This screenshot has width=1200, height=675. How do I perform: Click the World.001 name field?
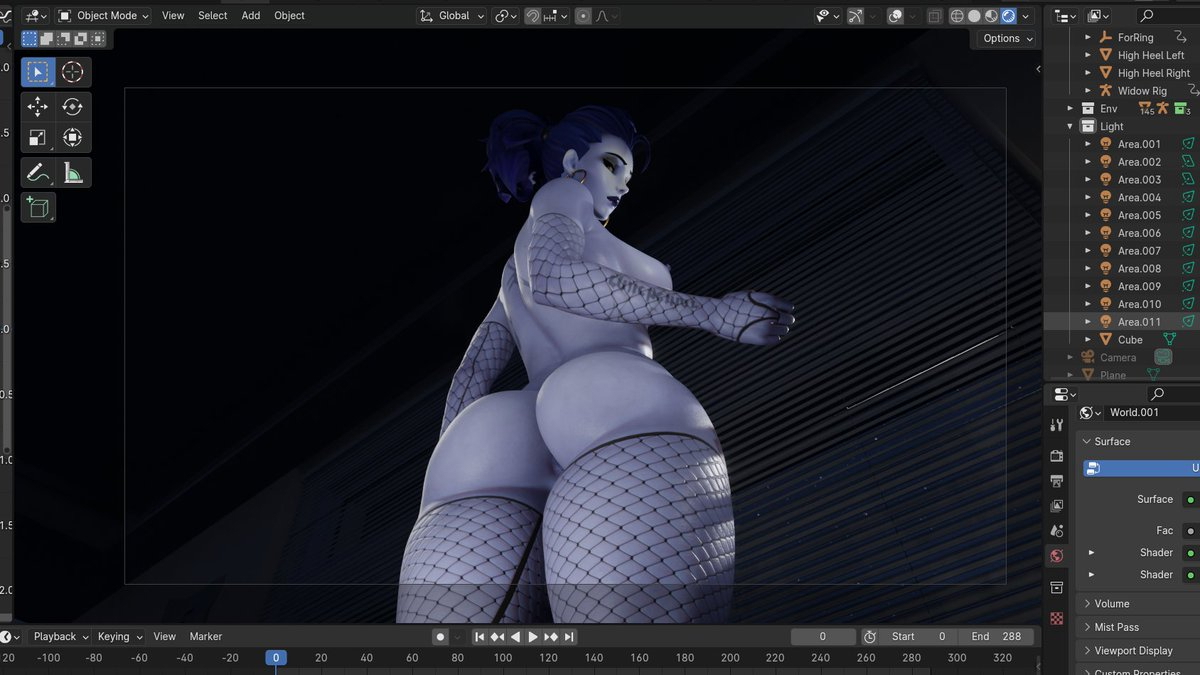click(x=1153, y=413)
